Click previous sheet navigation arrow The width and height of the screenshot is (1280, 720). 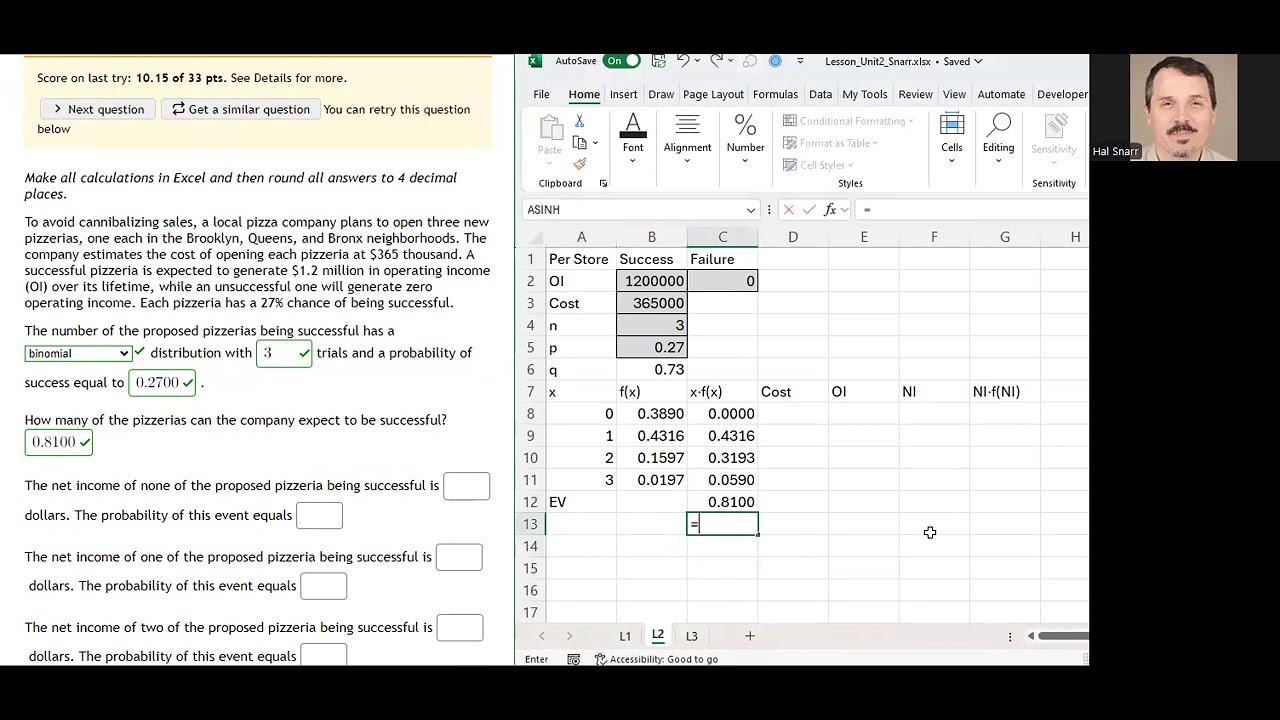pyautogui.click(x=542, y=636)
